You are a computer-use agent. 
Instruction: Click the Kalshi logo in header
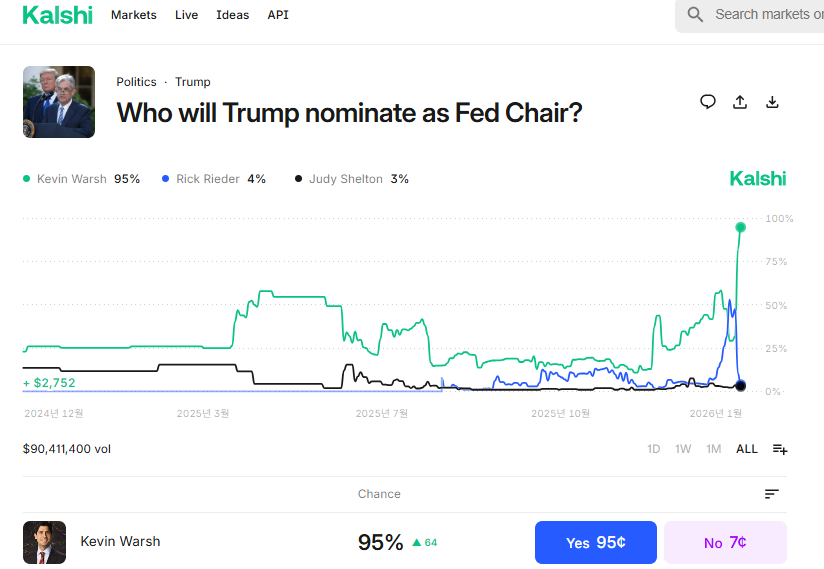(57, 15)
